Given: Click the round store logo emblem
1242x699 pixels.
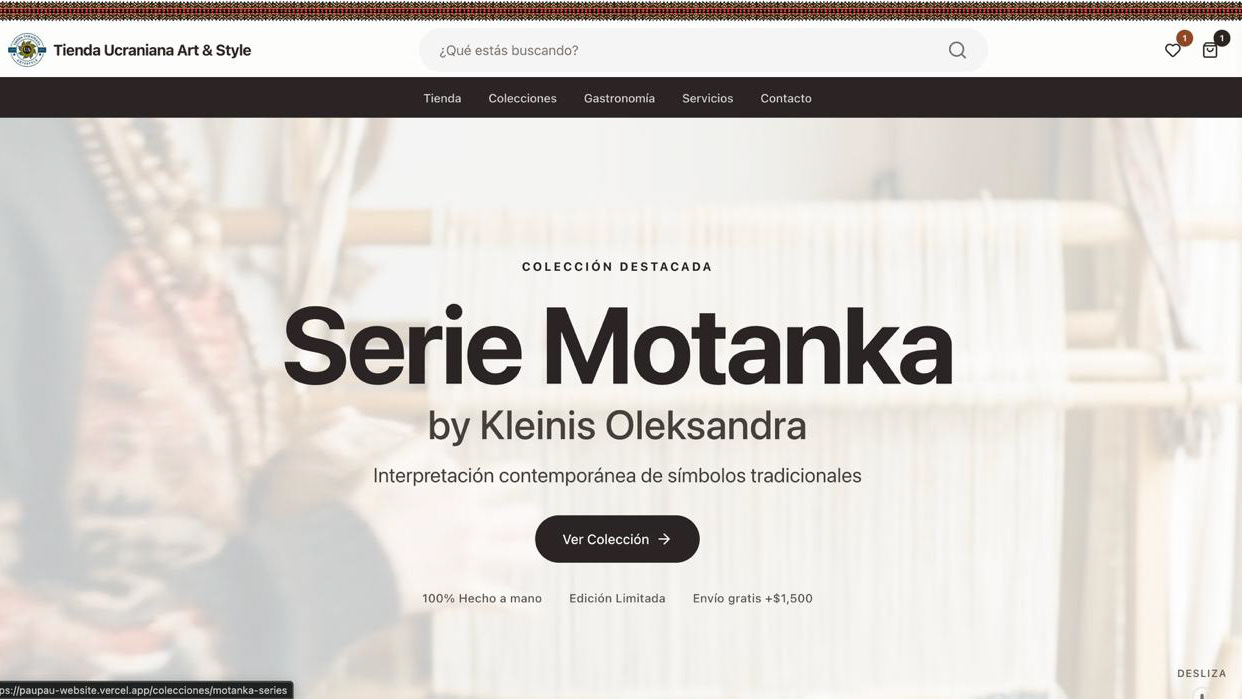Looking at the screenshot, I should (x=27, y=50).
